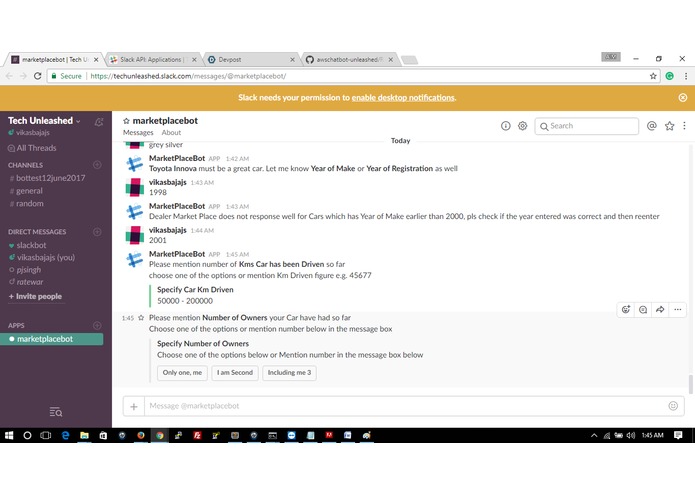Open Task View on taskbar
Screen dimensions: 695x494
click(x=46, y=436)
